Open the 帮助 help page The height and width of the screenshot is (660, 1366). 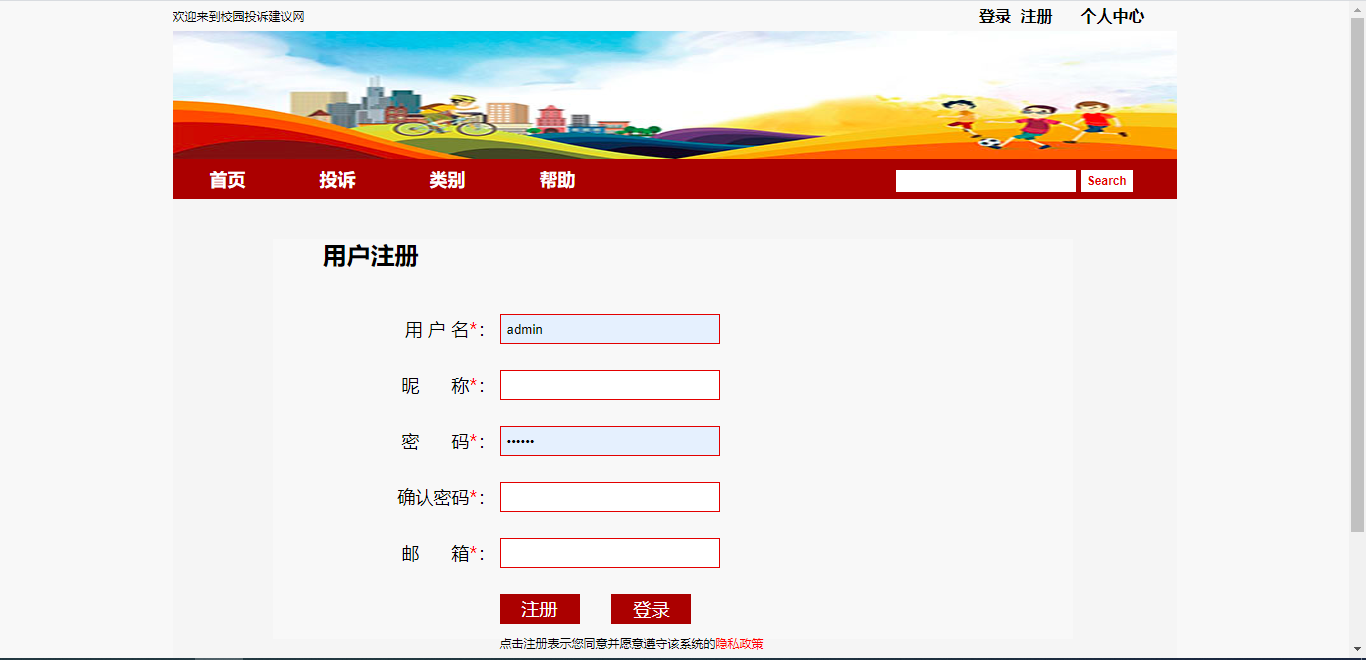click(x=557, y=180)
